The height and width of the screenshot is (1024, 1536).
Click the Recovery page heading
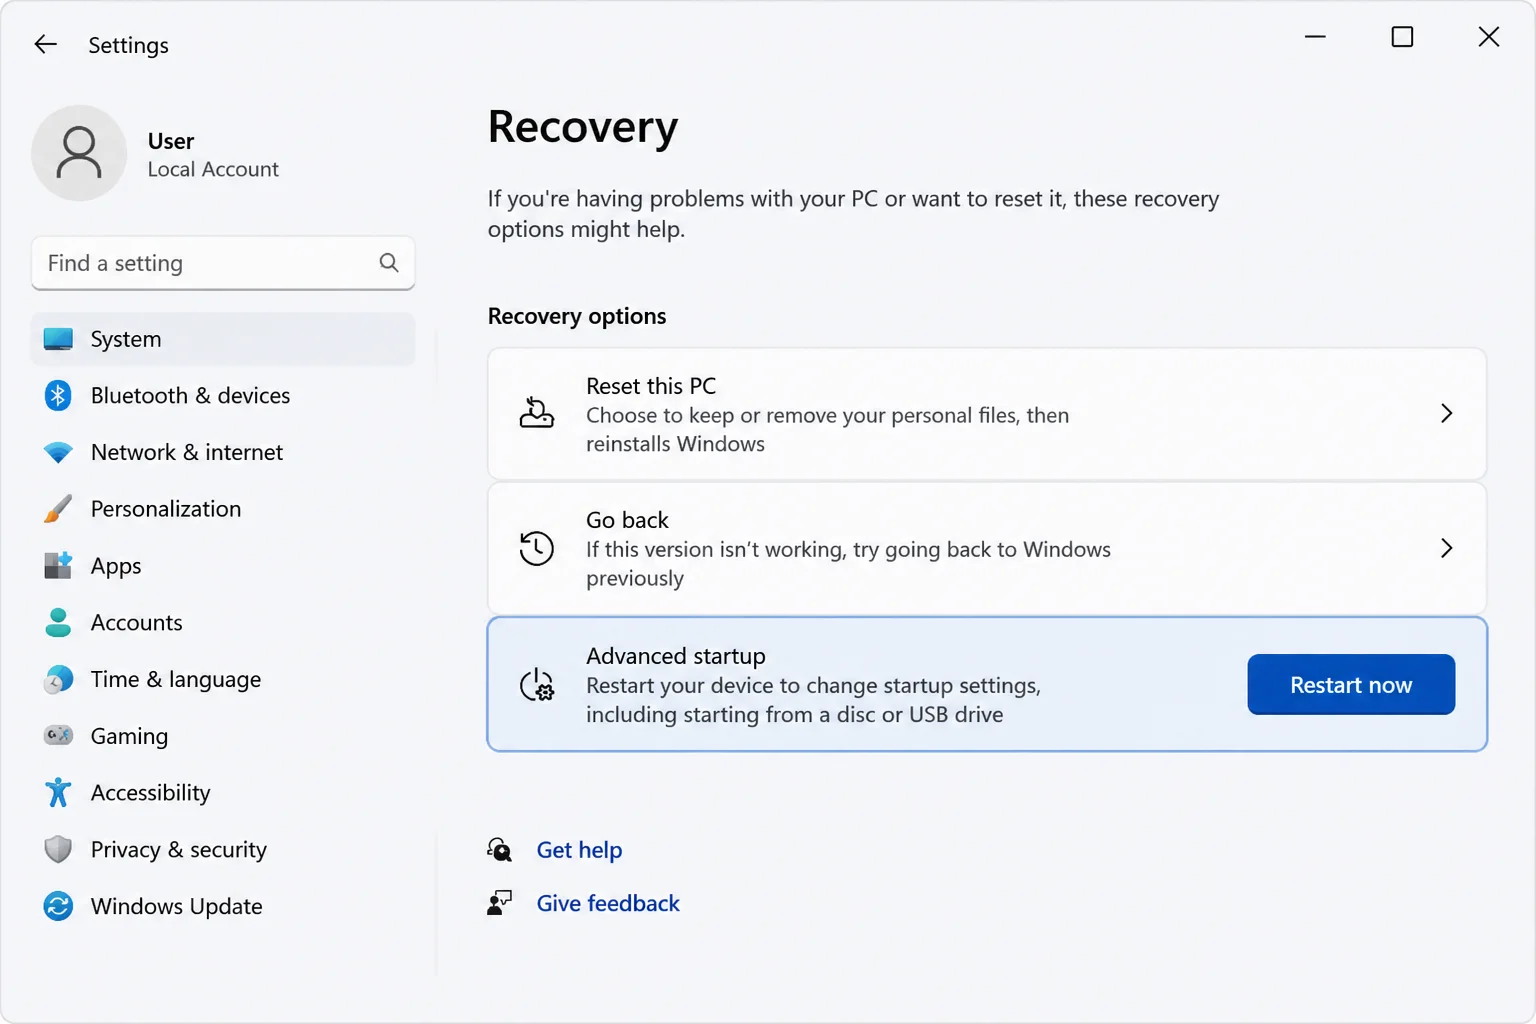pos(583,127)
